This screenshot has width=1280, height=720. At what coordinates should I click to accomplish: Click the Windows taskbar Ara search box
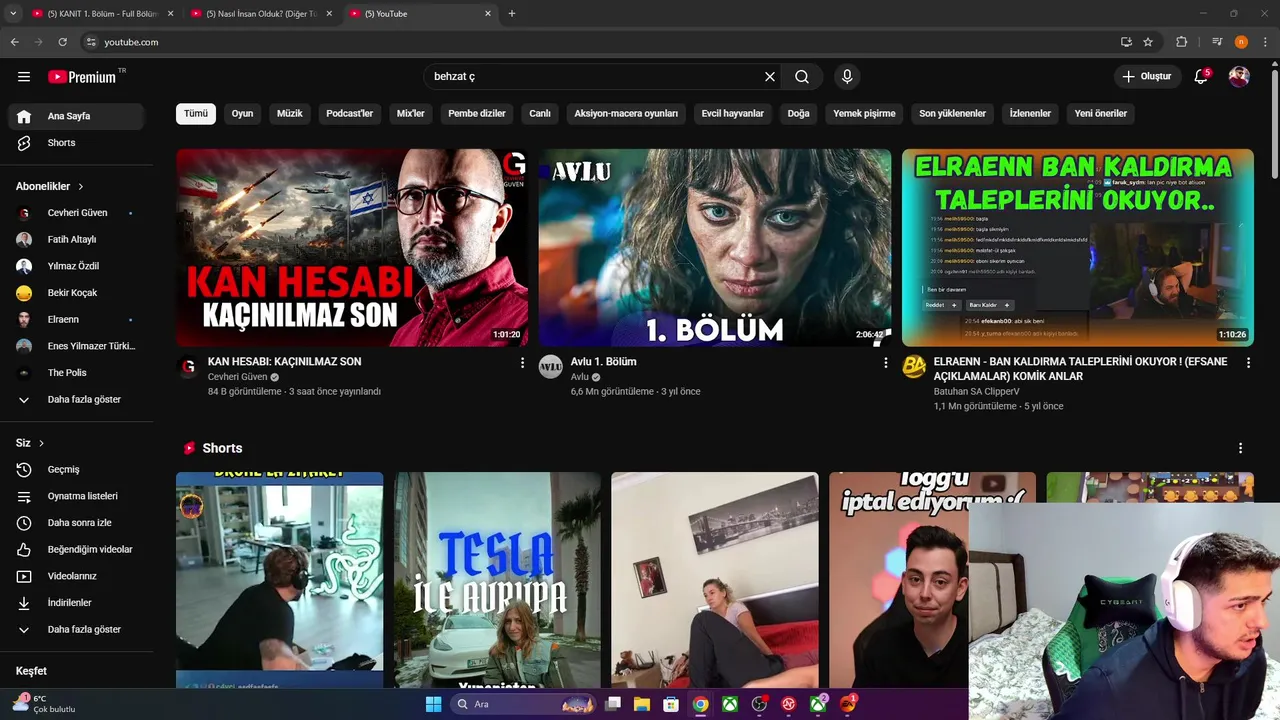click(x=525, y=704)
